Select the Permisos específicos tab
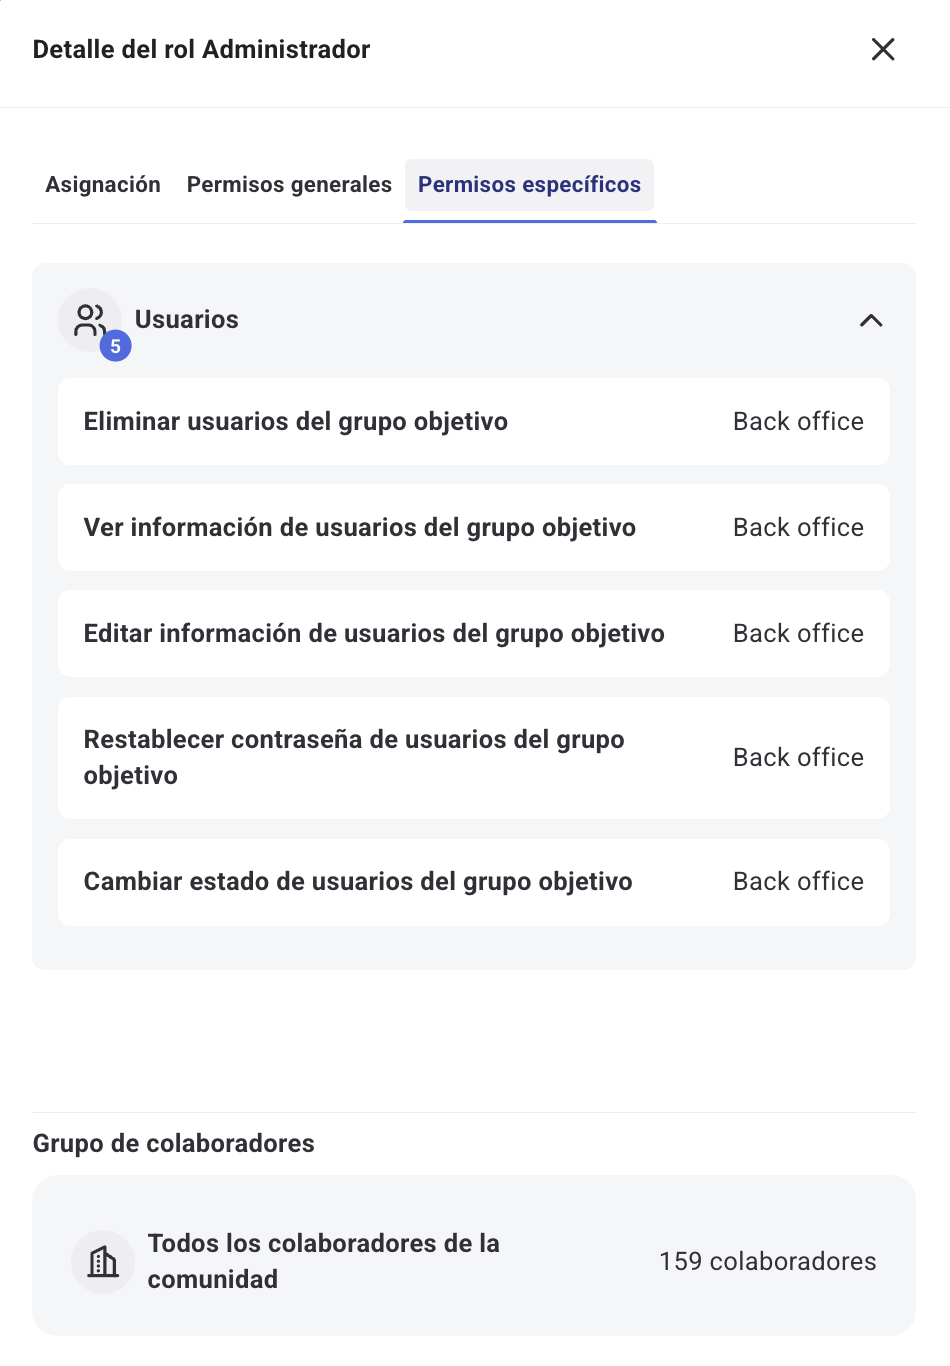The width and height of the screenshot is (950, 1366). pyautogui.click(x=529, y=184)
